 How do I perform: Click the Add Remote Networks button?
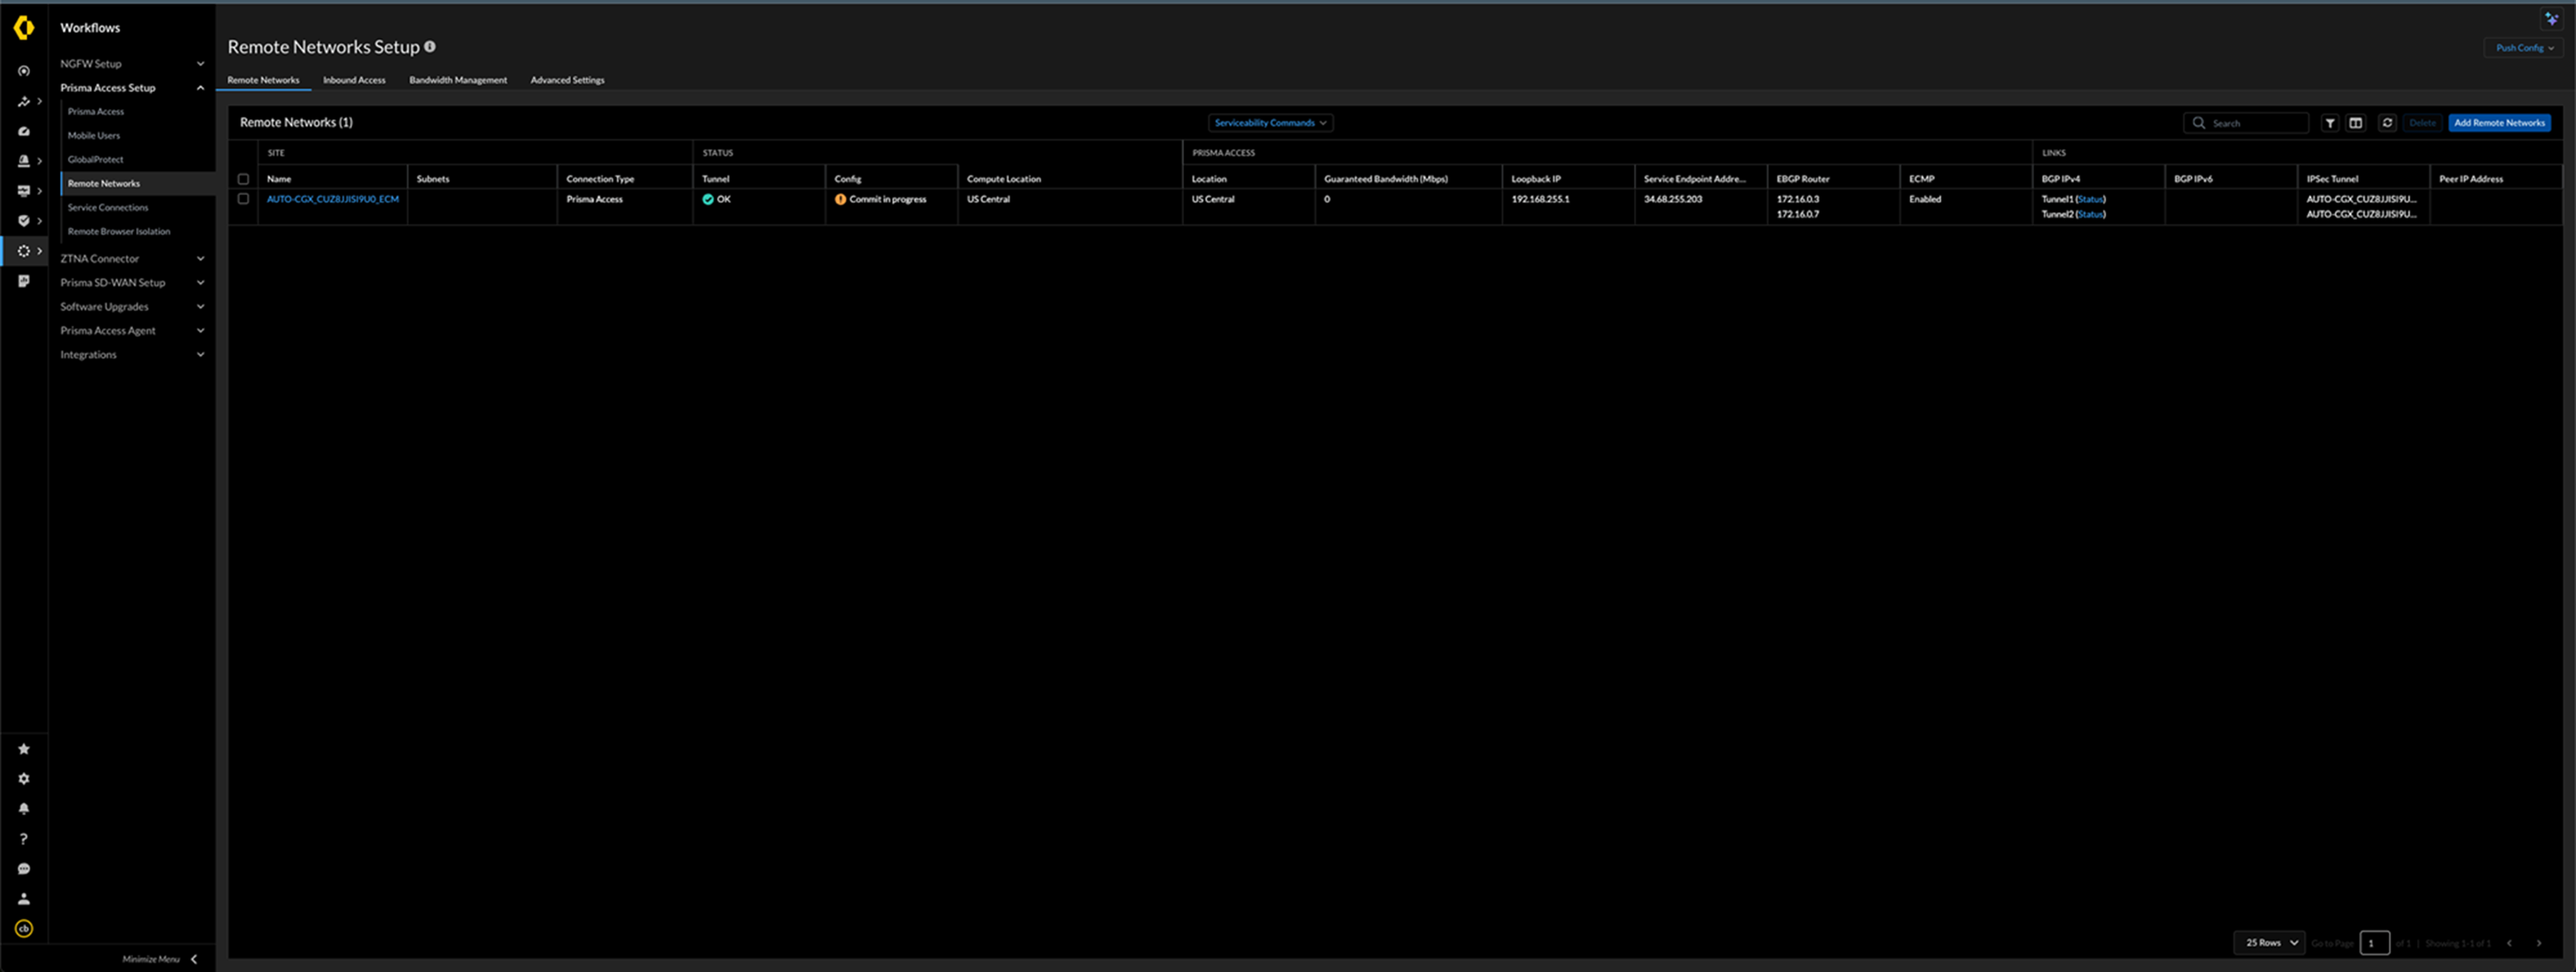tap(2498, 123)
